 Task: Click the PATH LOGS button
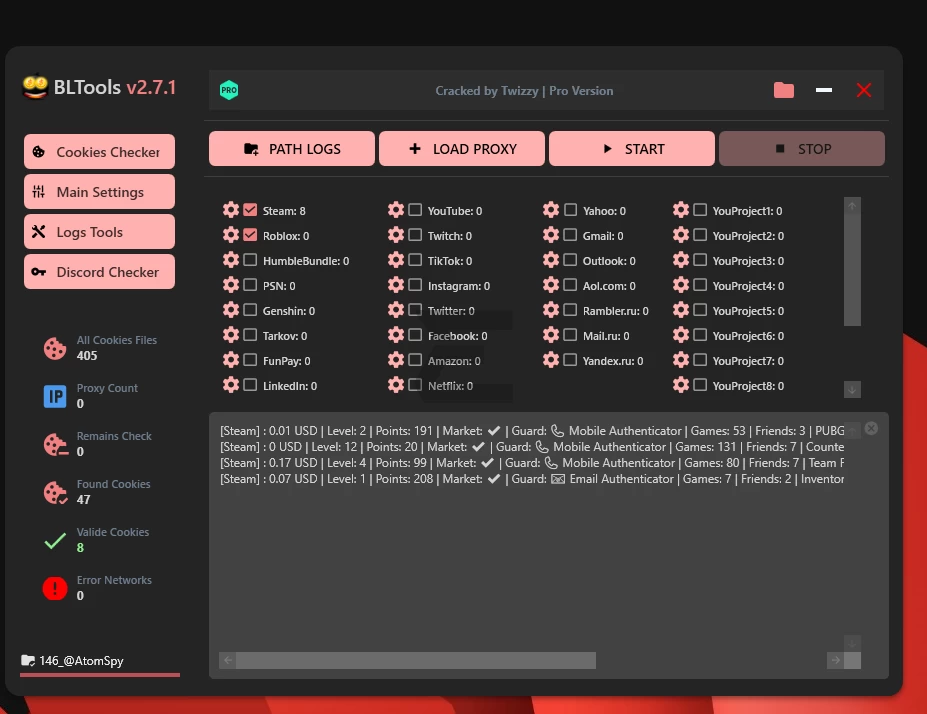click(x=292, y=148)
